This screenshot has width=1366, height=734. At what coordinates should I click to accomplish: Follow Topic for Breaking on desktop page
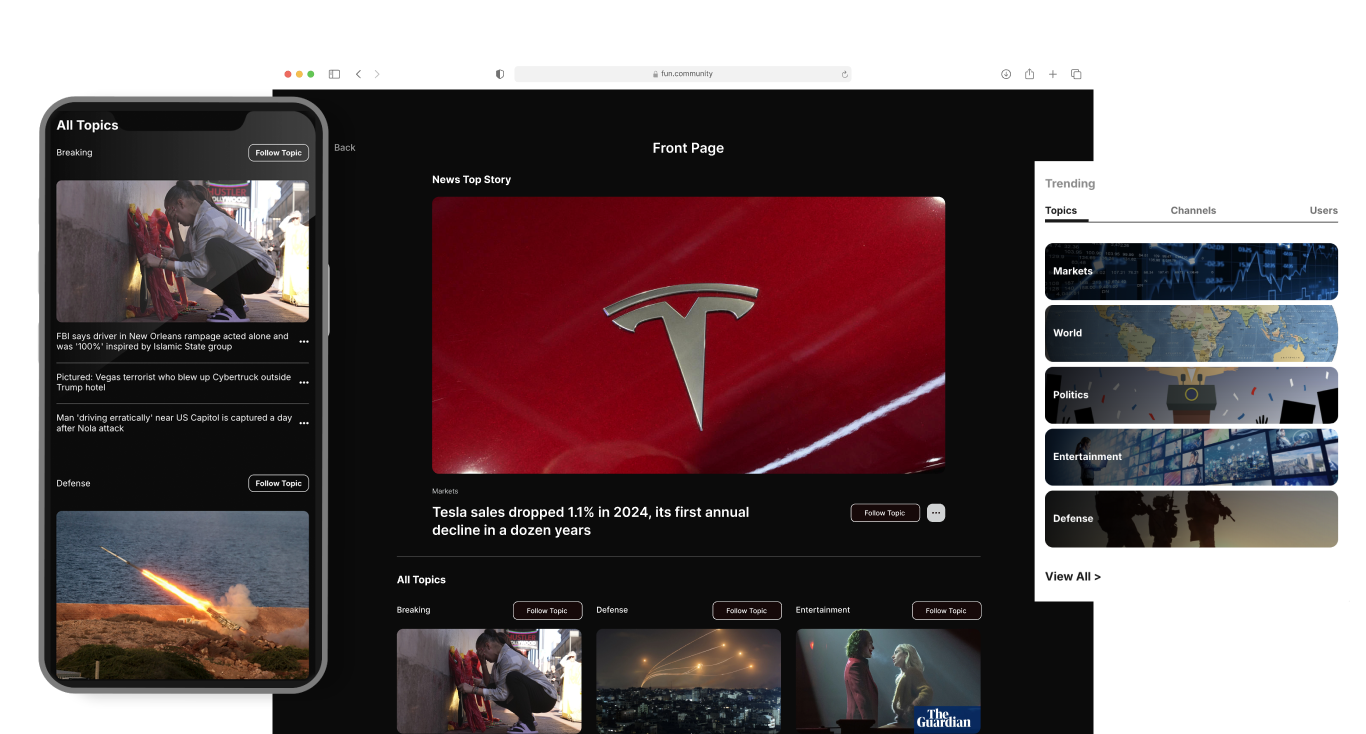(x=547, y=610)
